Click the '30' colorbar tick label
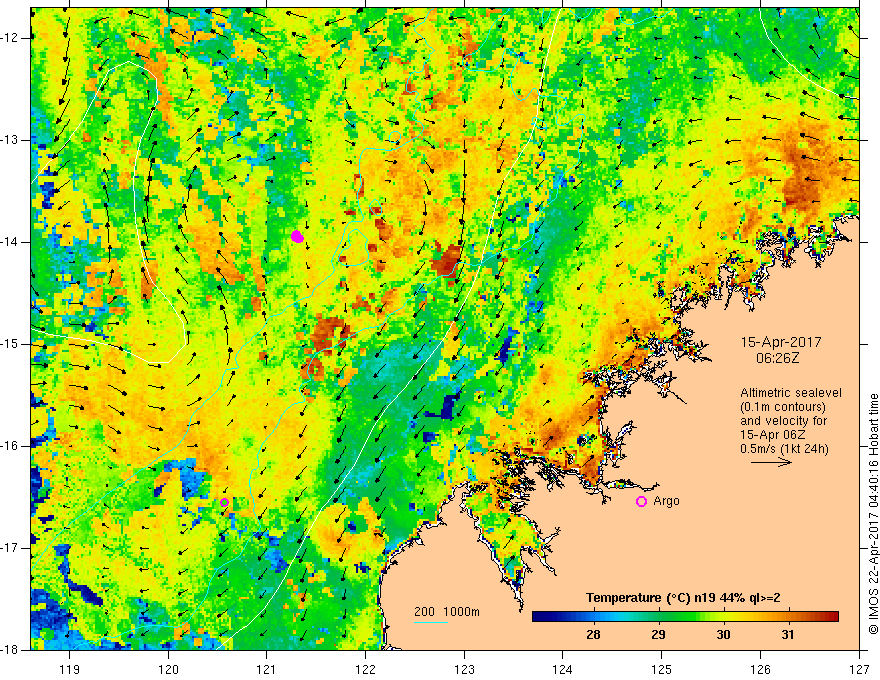Screen dimensions: 880x680 [723, 635]
